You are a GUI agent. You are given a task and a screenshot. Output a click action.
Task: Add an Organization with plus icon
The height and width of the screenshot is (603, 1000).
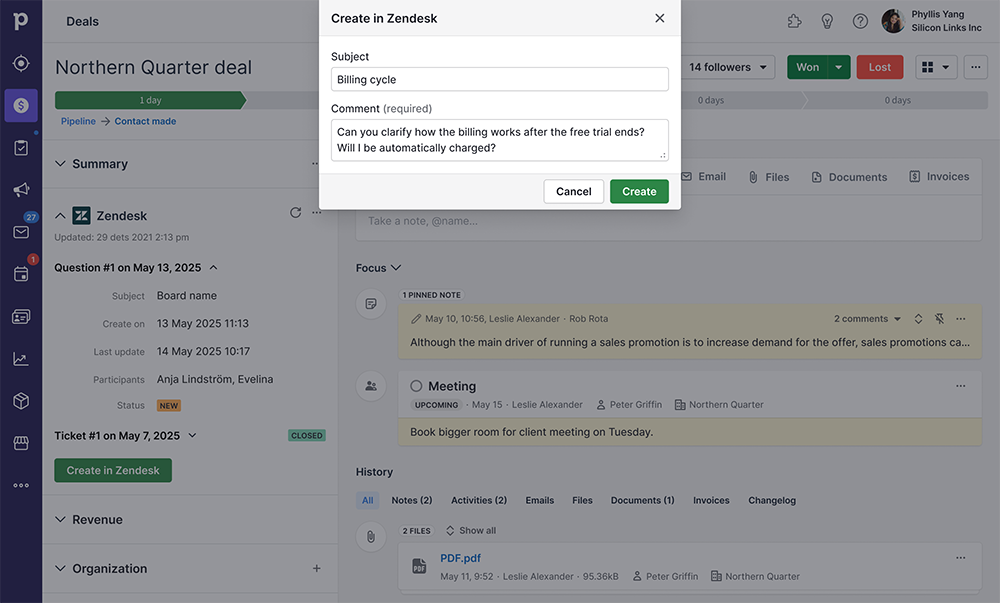pos(316,568)
